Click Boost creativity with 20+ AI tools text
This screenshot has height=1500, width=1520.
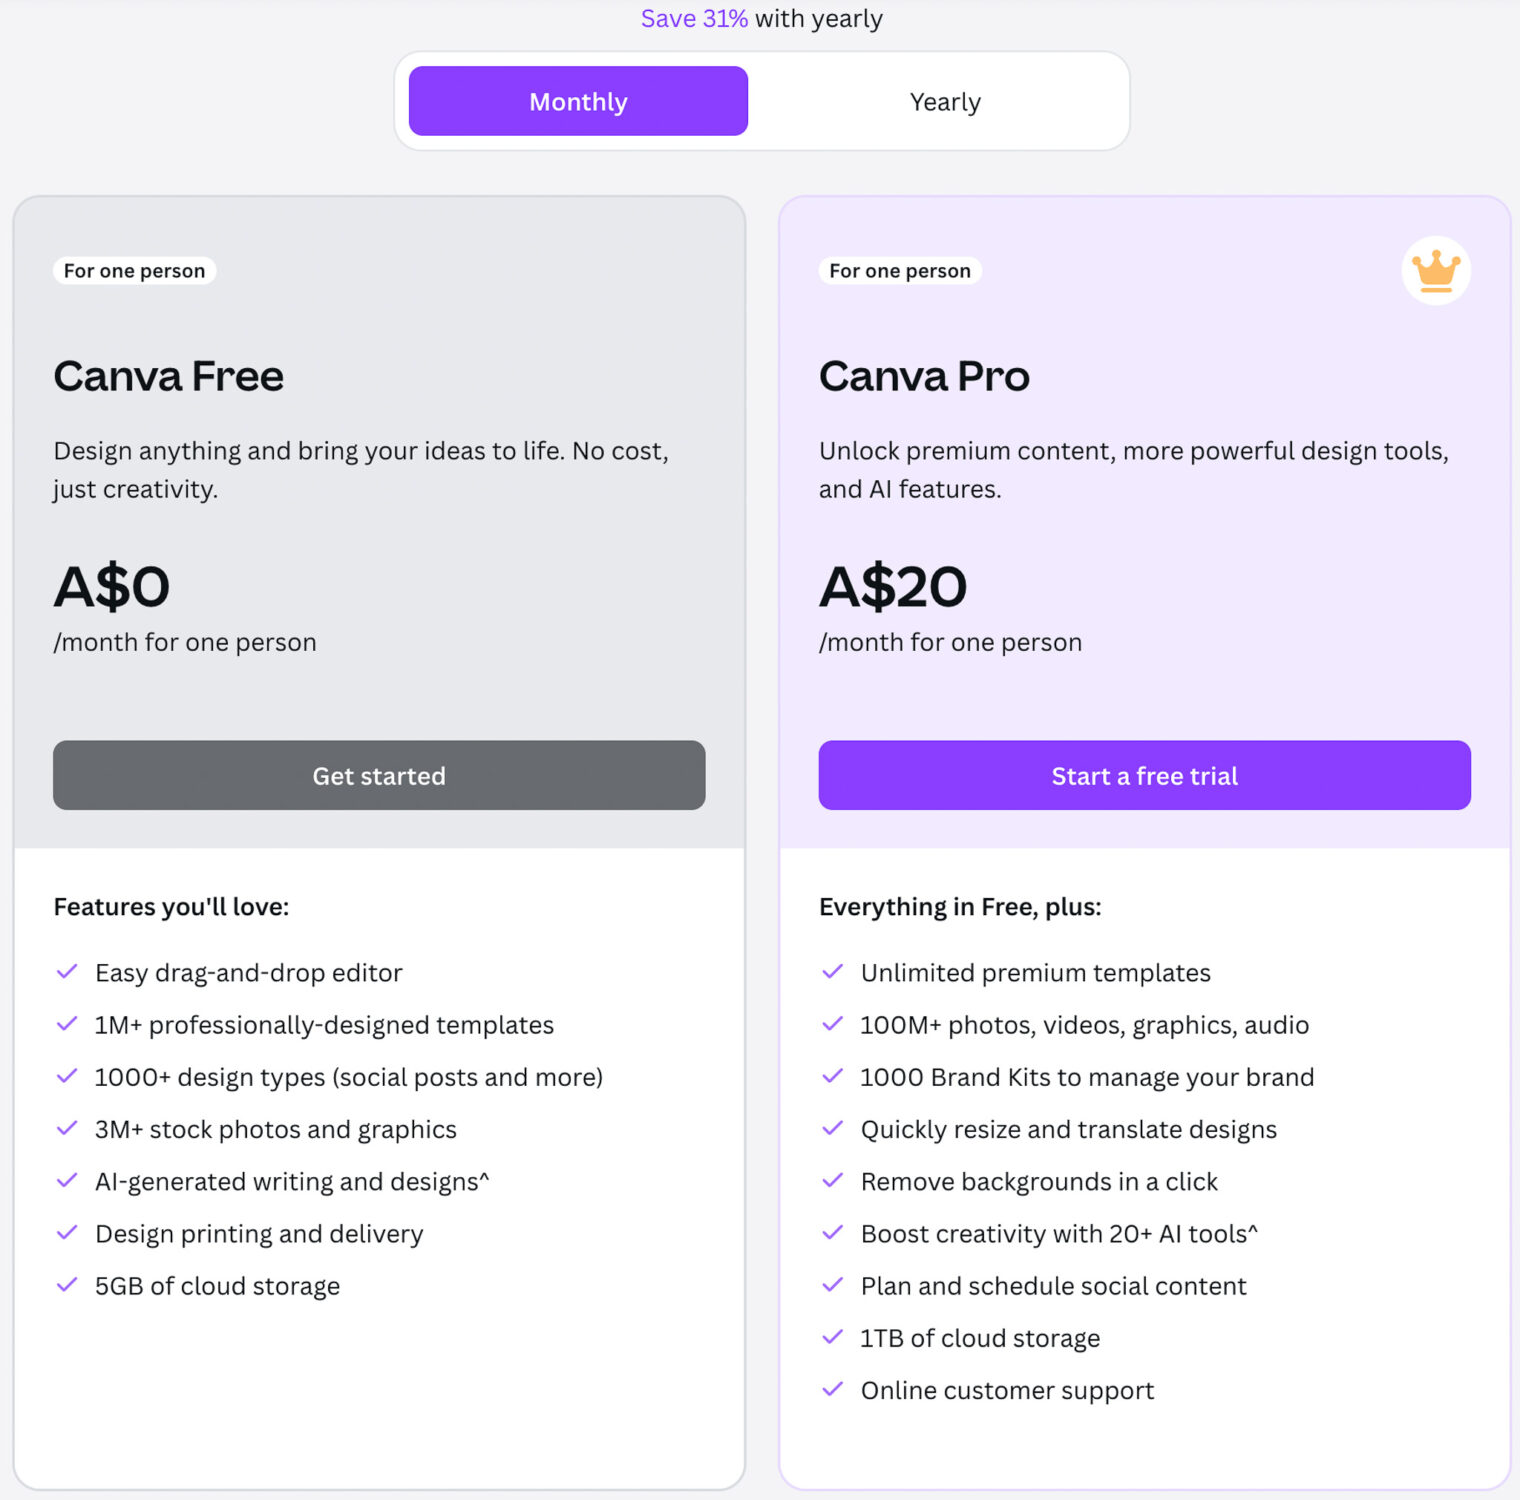(1059, 1234)
